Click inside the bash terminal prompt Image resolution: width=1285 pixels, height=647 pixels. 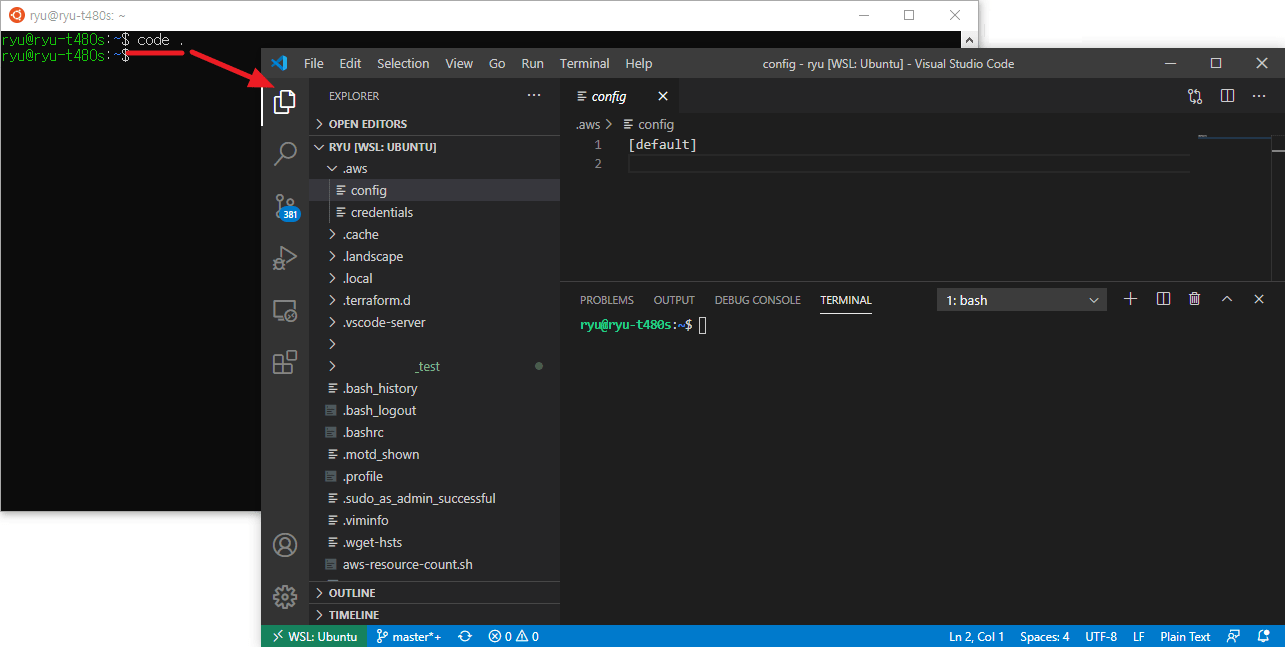(703, 325)
